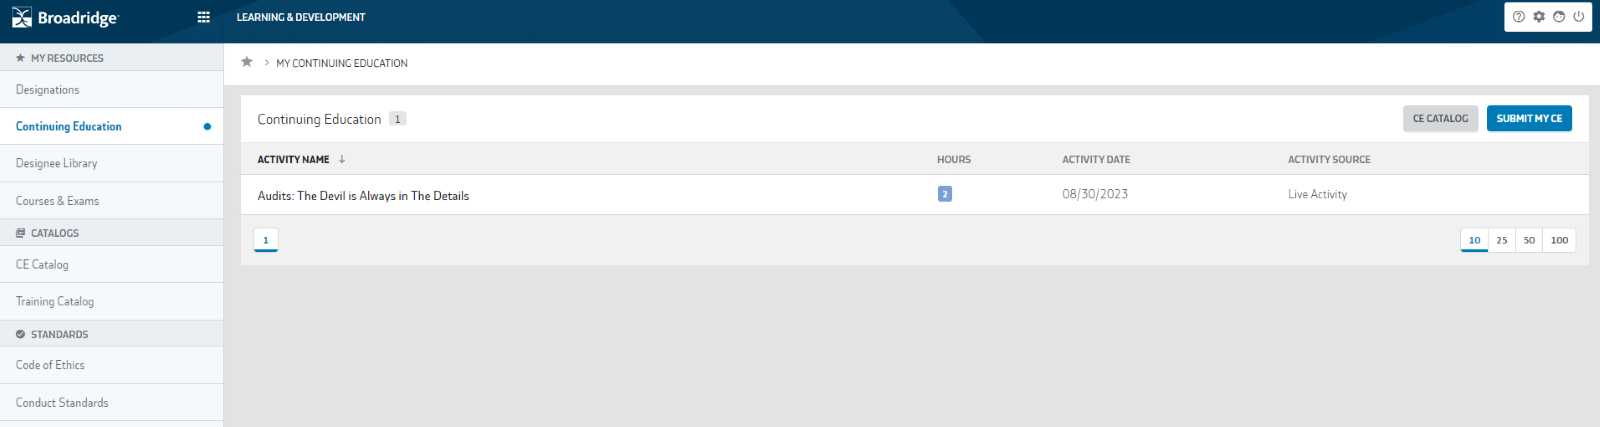
Task: Collapse the Standards sidebar section
Action: (59, 334)
